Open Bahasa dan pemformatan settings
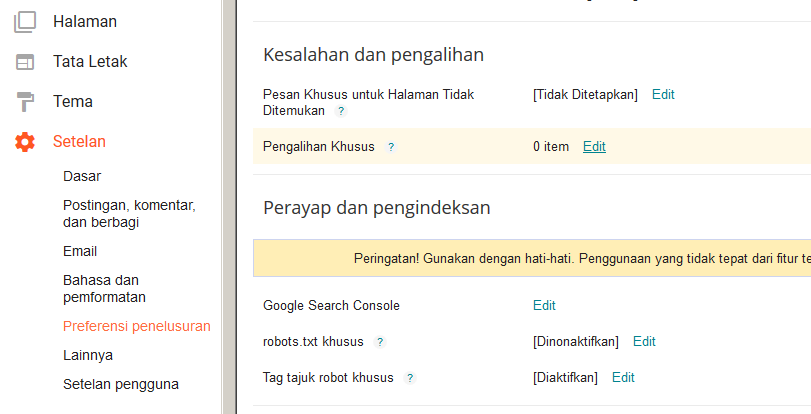811x414 pixels. (104, 289)
